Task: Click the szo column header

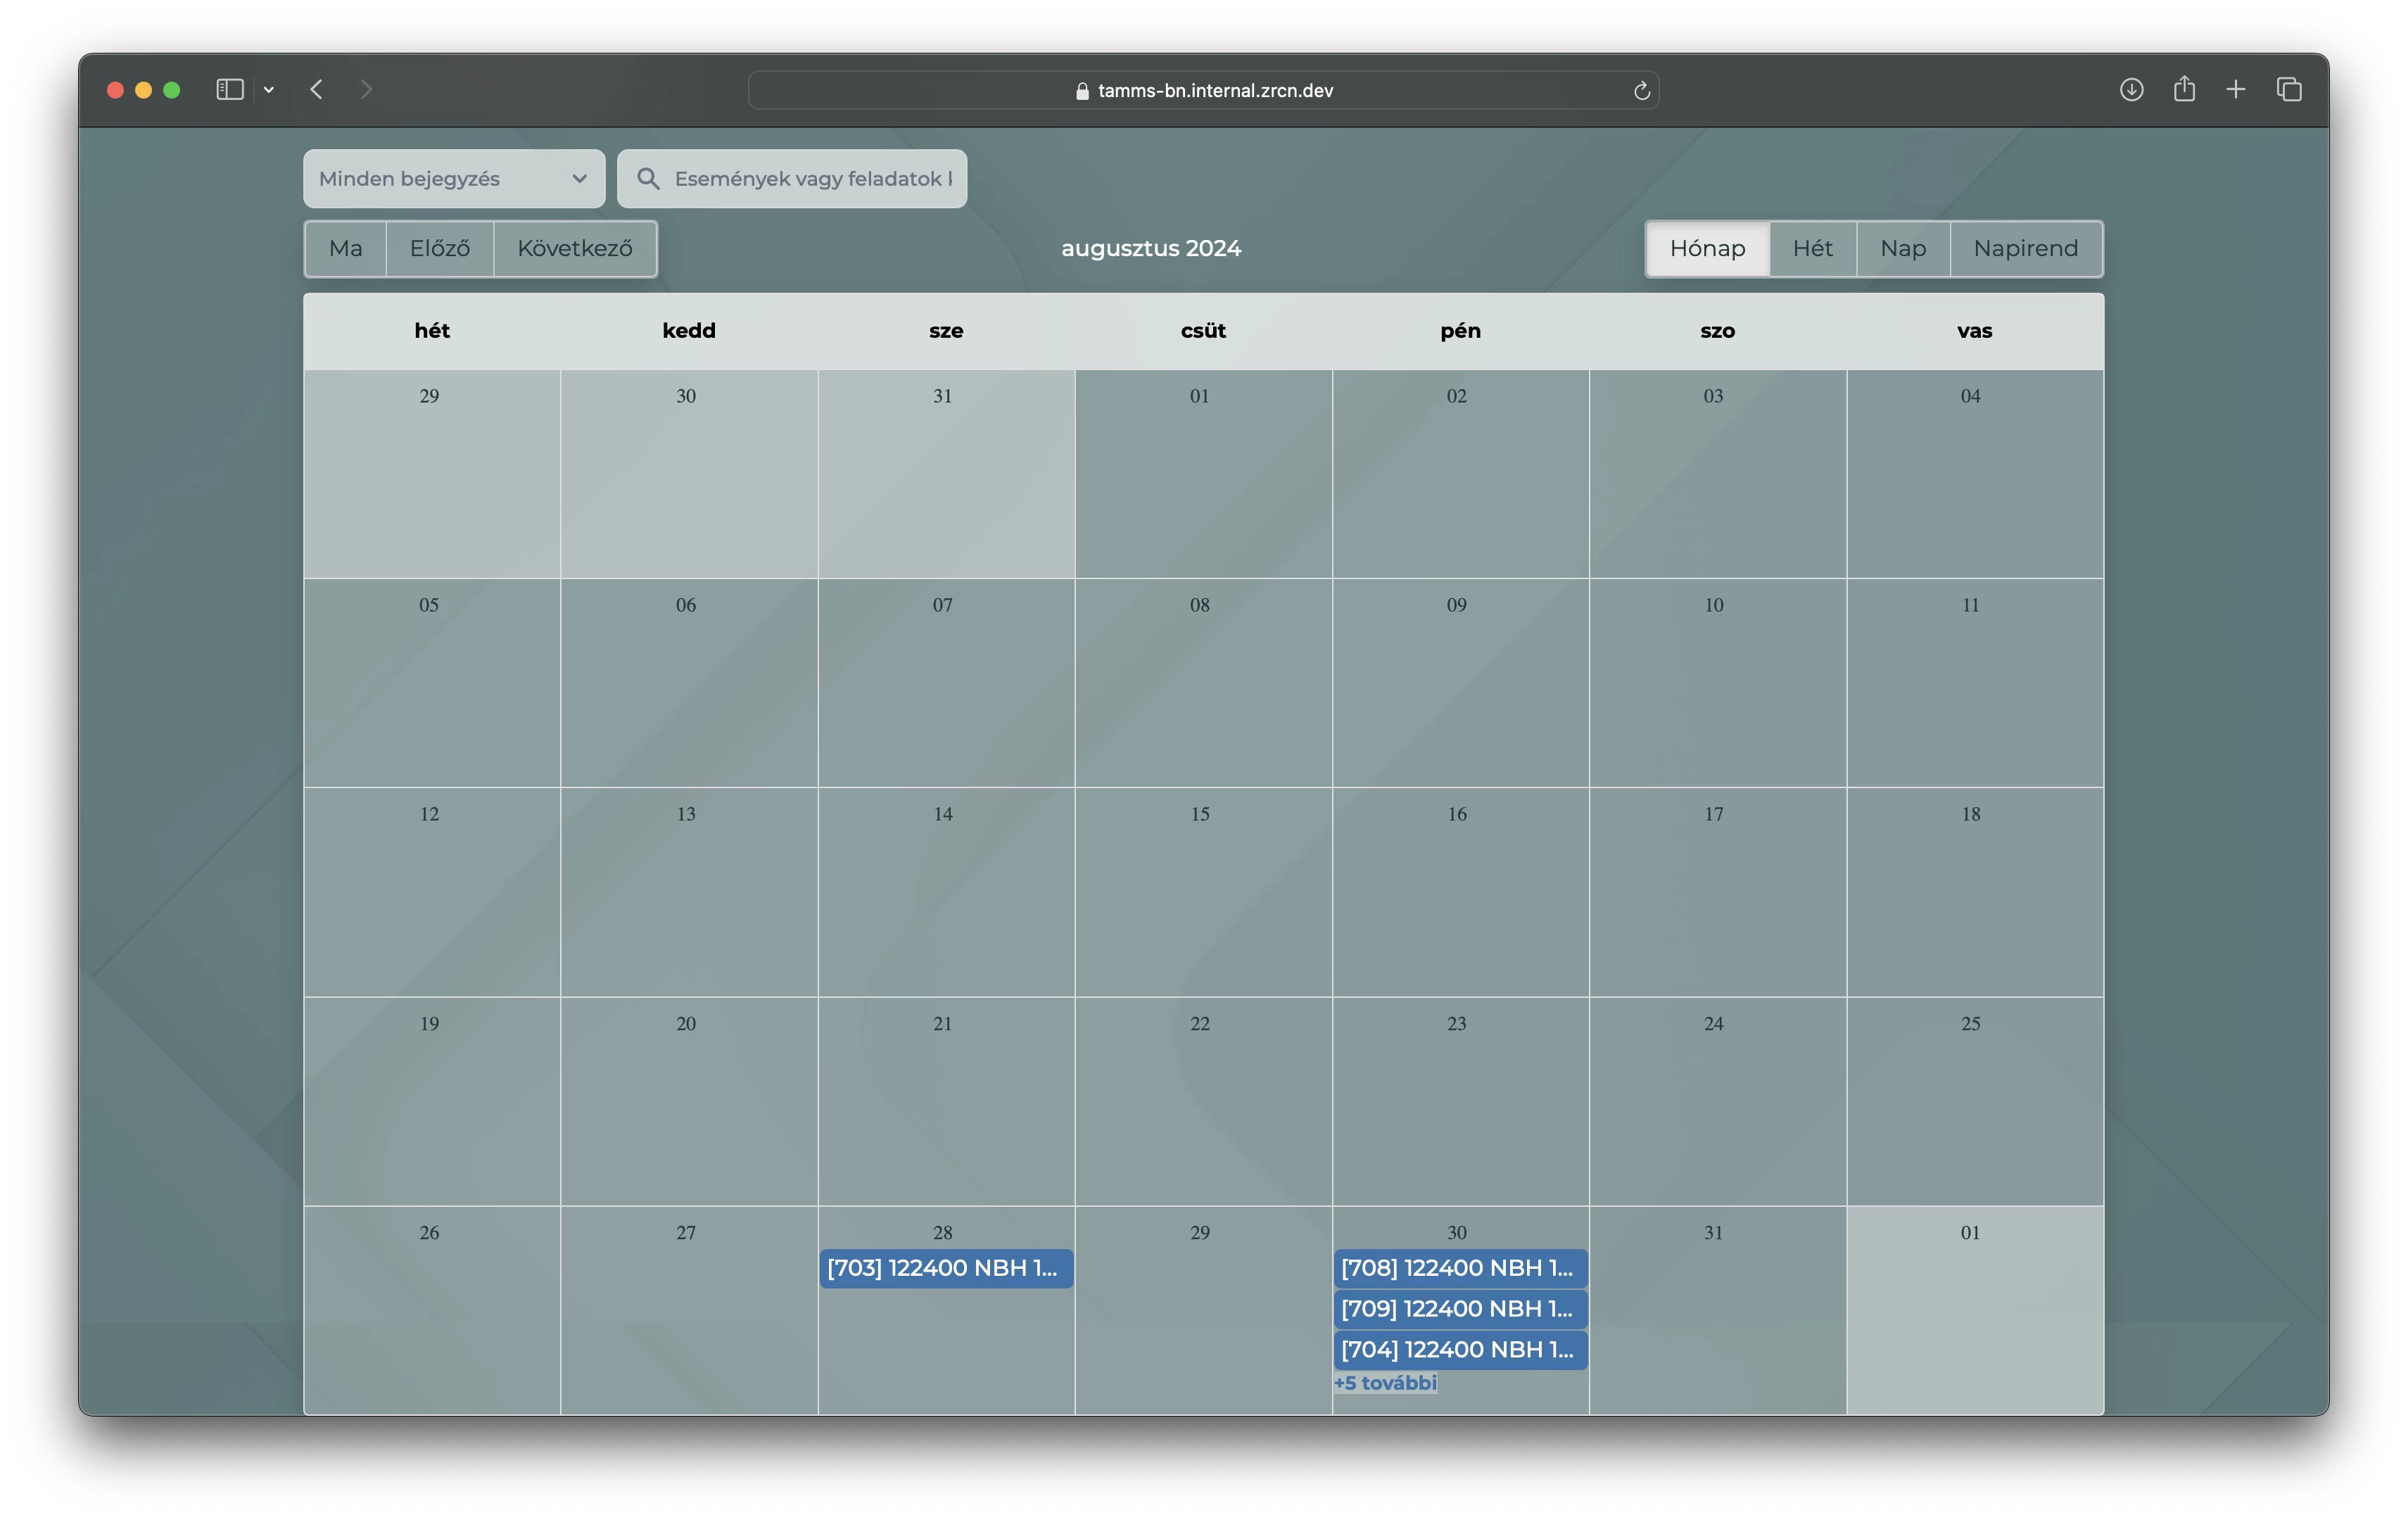Action: pyautogui.click(x=1717, y=331)
